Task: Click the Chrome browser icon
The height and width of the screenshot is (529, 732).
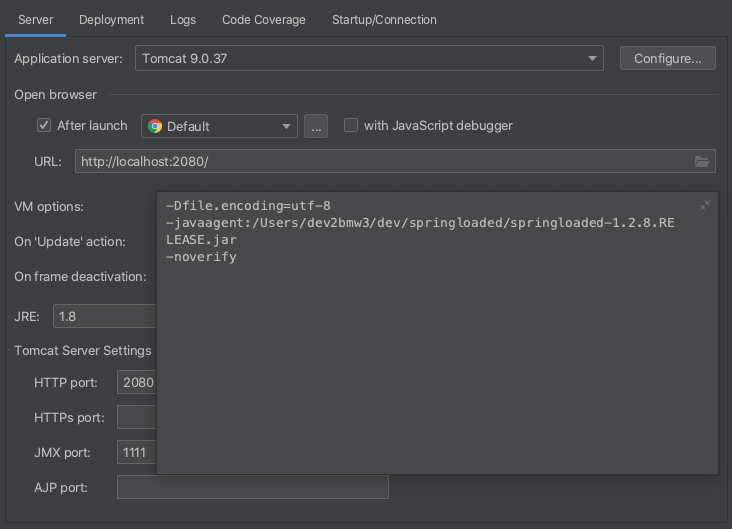Action: 155,126
